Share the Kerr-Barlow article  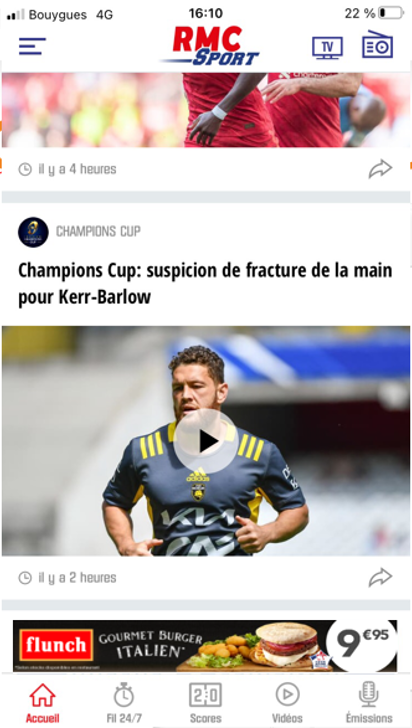point(380,578)
